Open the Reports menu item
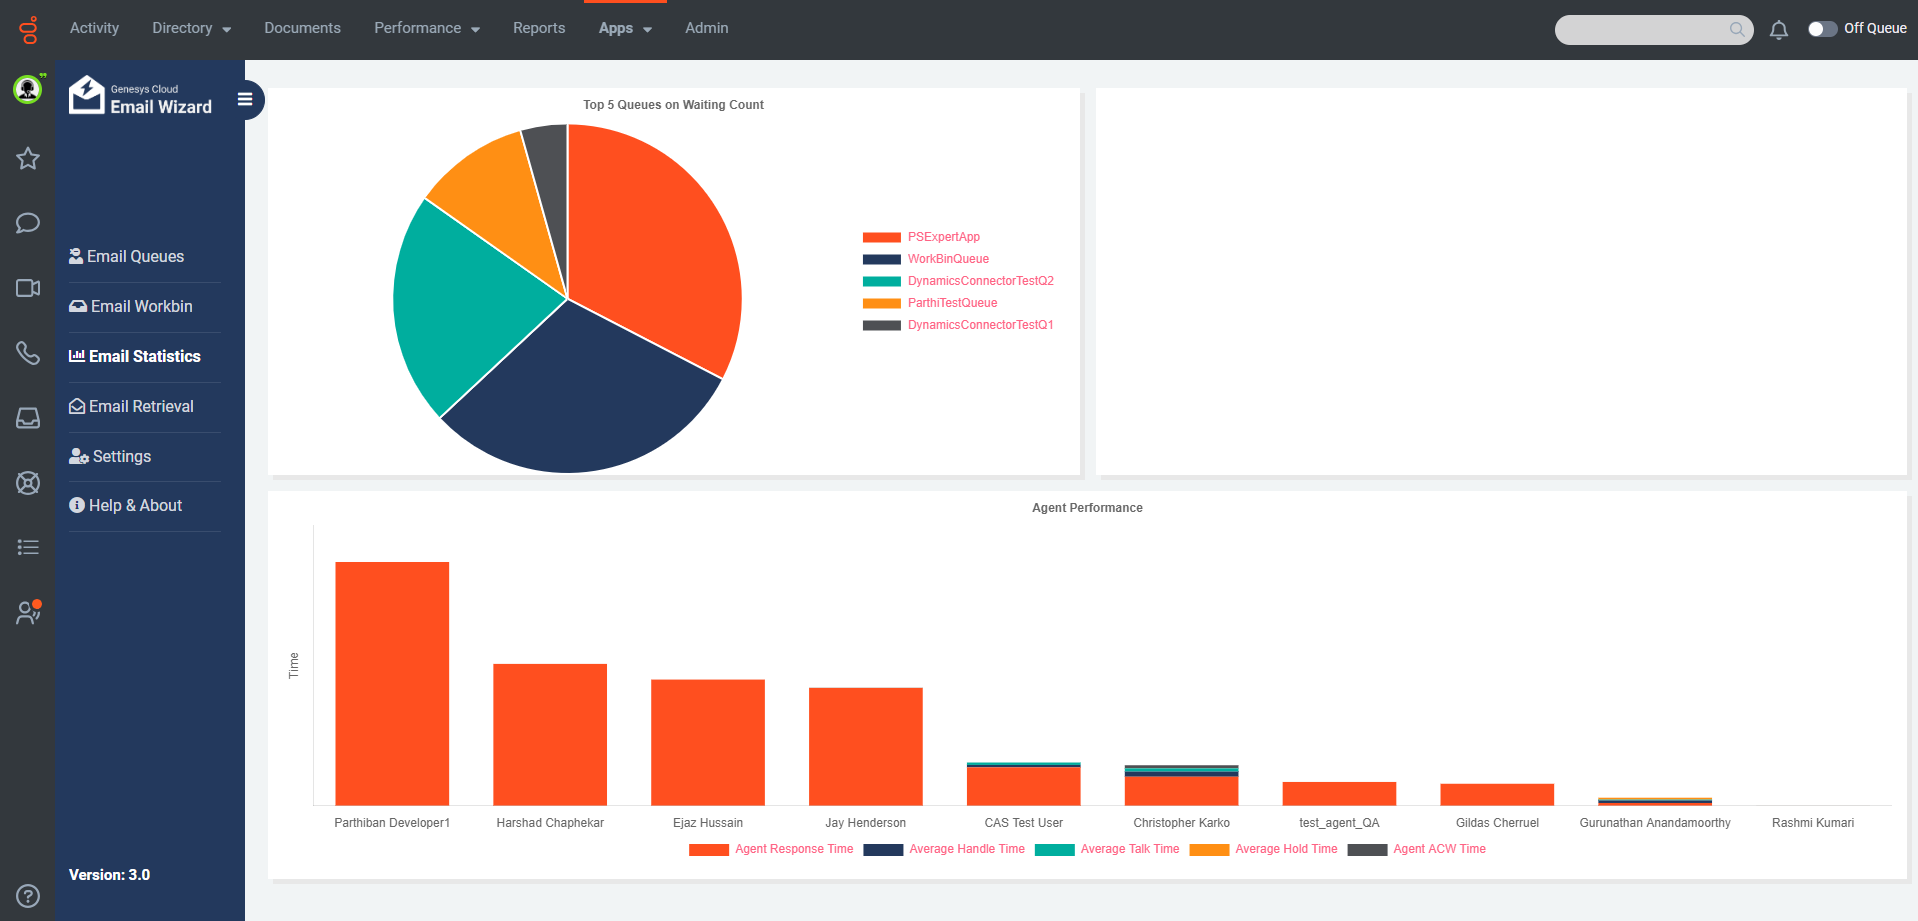 click(539, 28)
